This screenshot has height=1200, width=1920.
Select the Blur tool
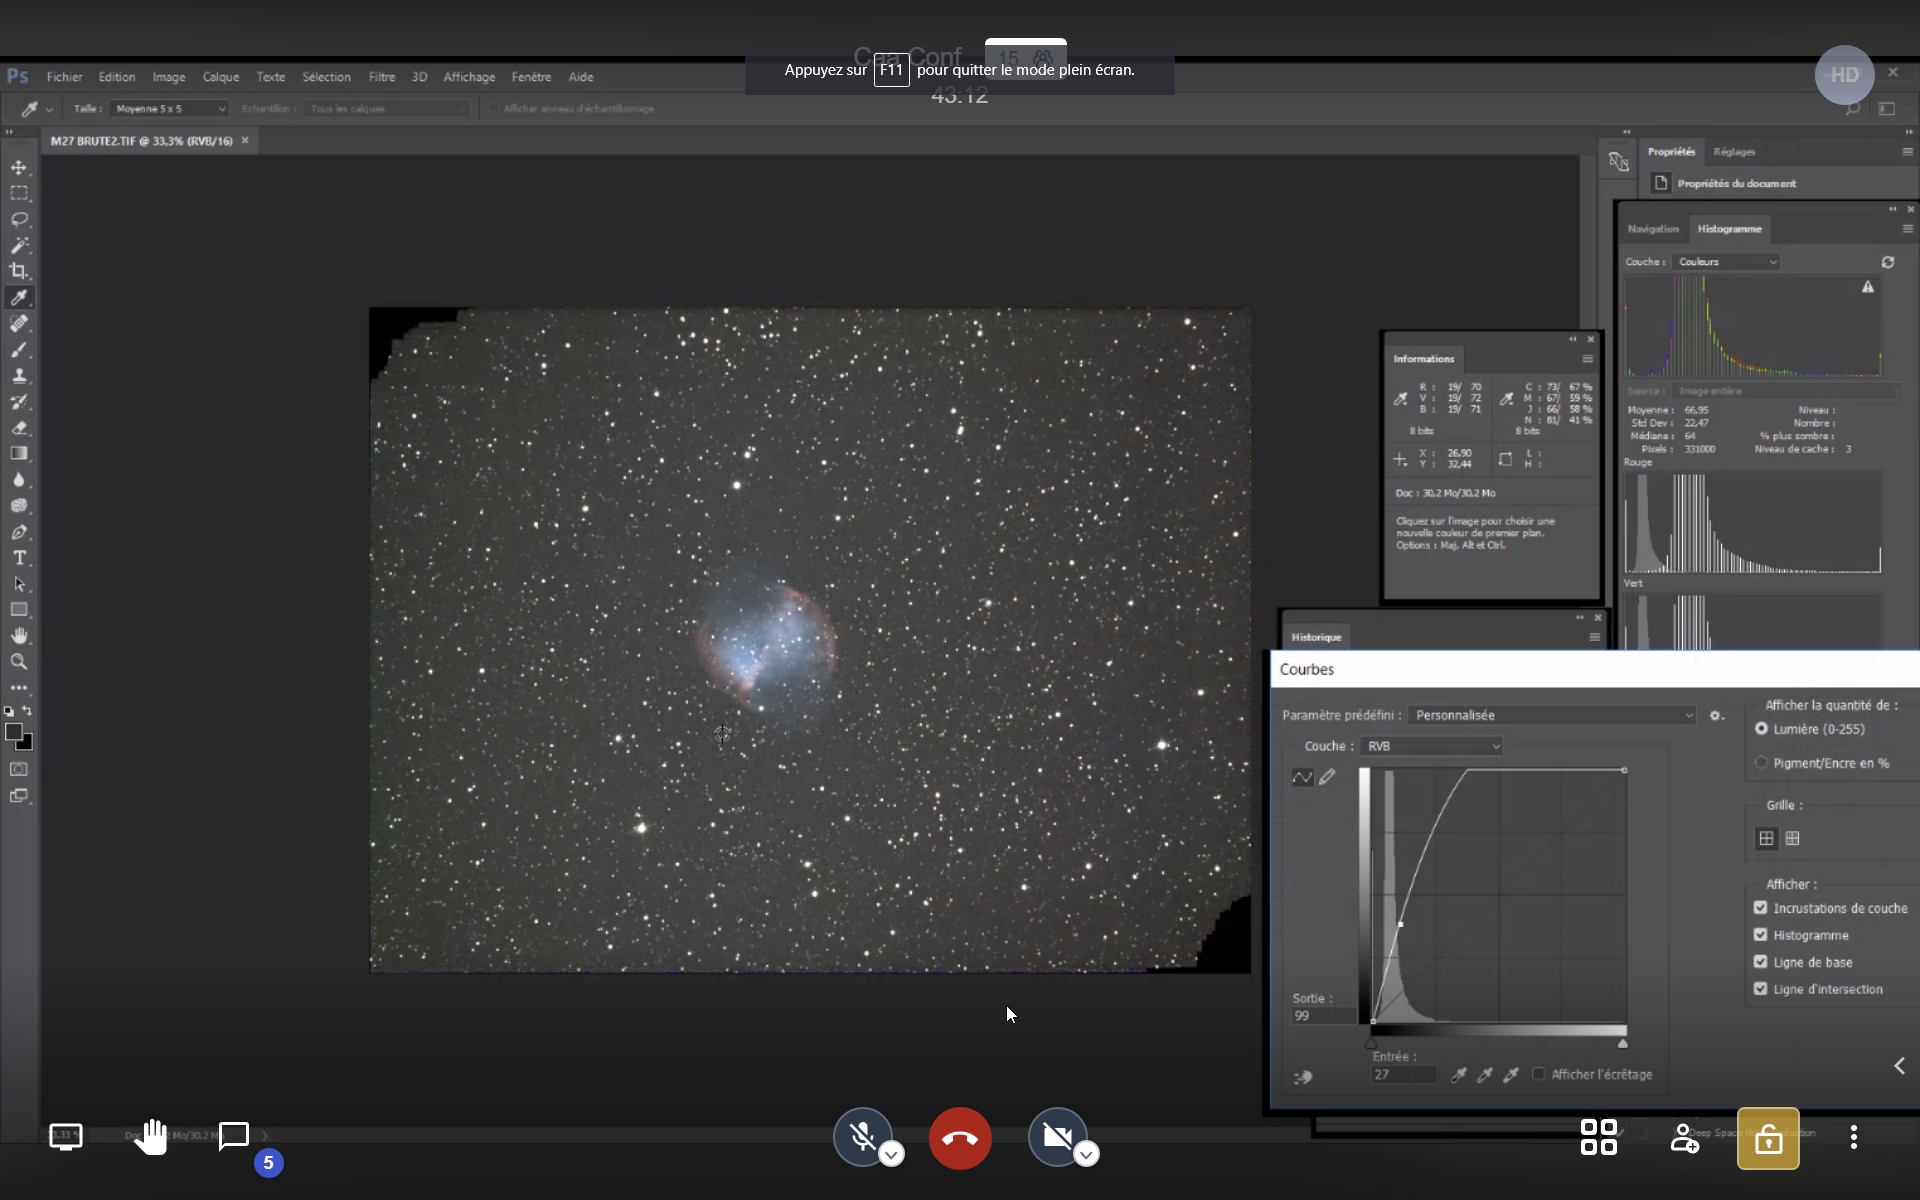coord(19,479)
